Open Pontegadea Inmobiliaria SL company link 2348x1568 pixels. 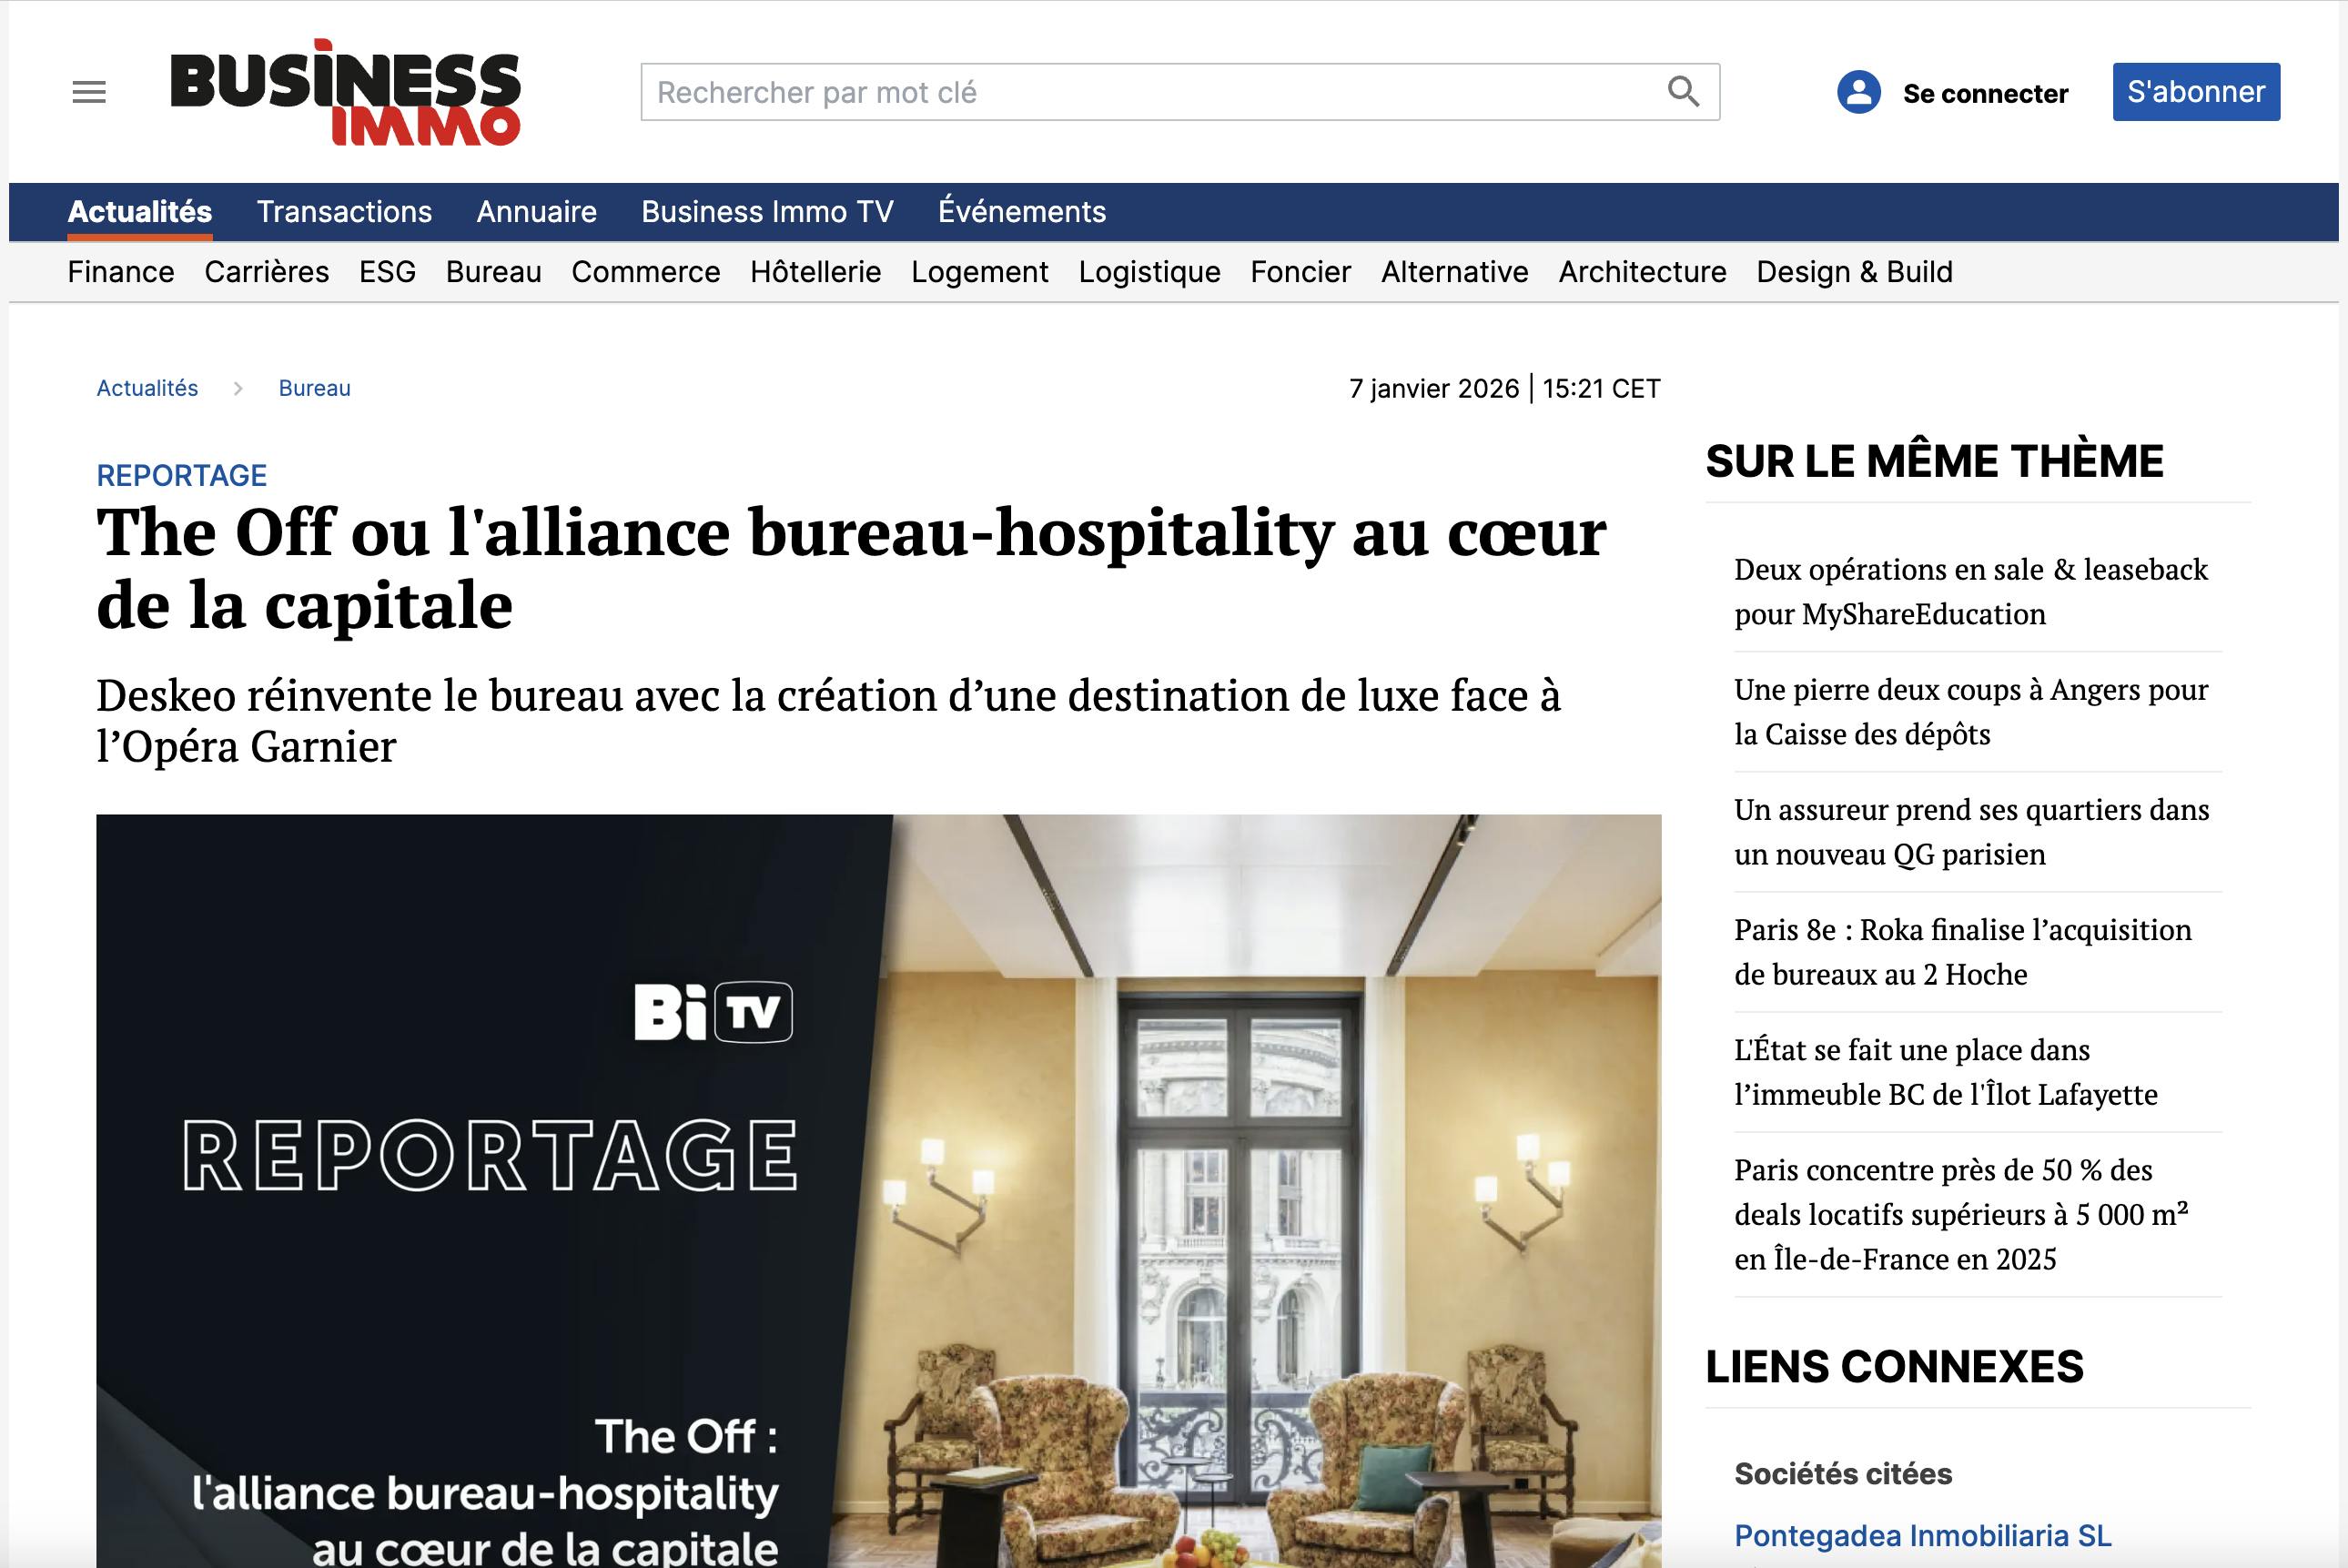point(1922,1536)
